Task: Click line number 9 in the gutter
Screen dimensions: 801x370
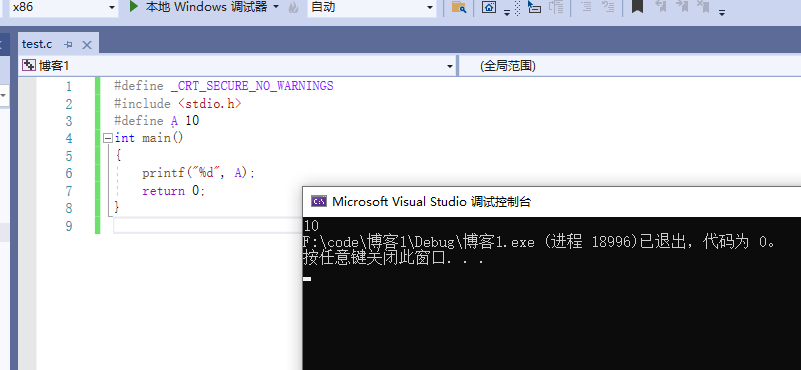Action: [69, 226]
